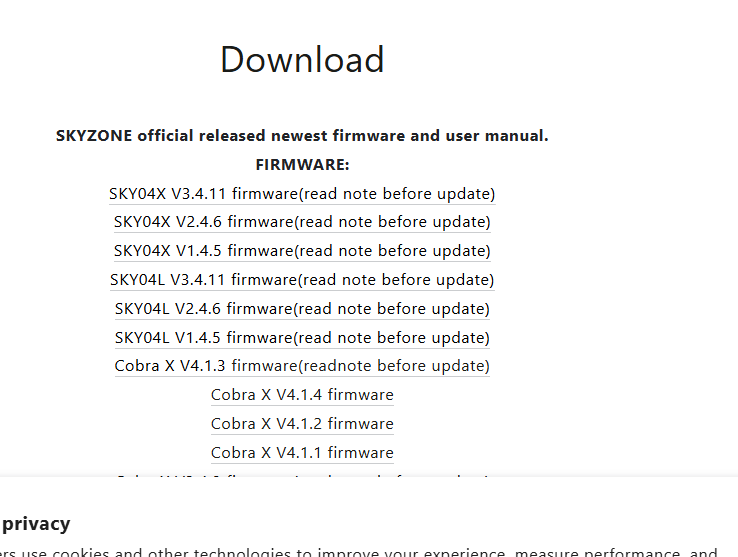Open SKY04L V2.4.6 firmware link
Screen dimensions: 738x557
302,309
